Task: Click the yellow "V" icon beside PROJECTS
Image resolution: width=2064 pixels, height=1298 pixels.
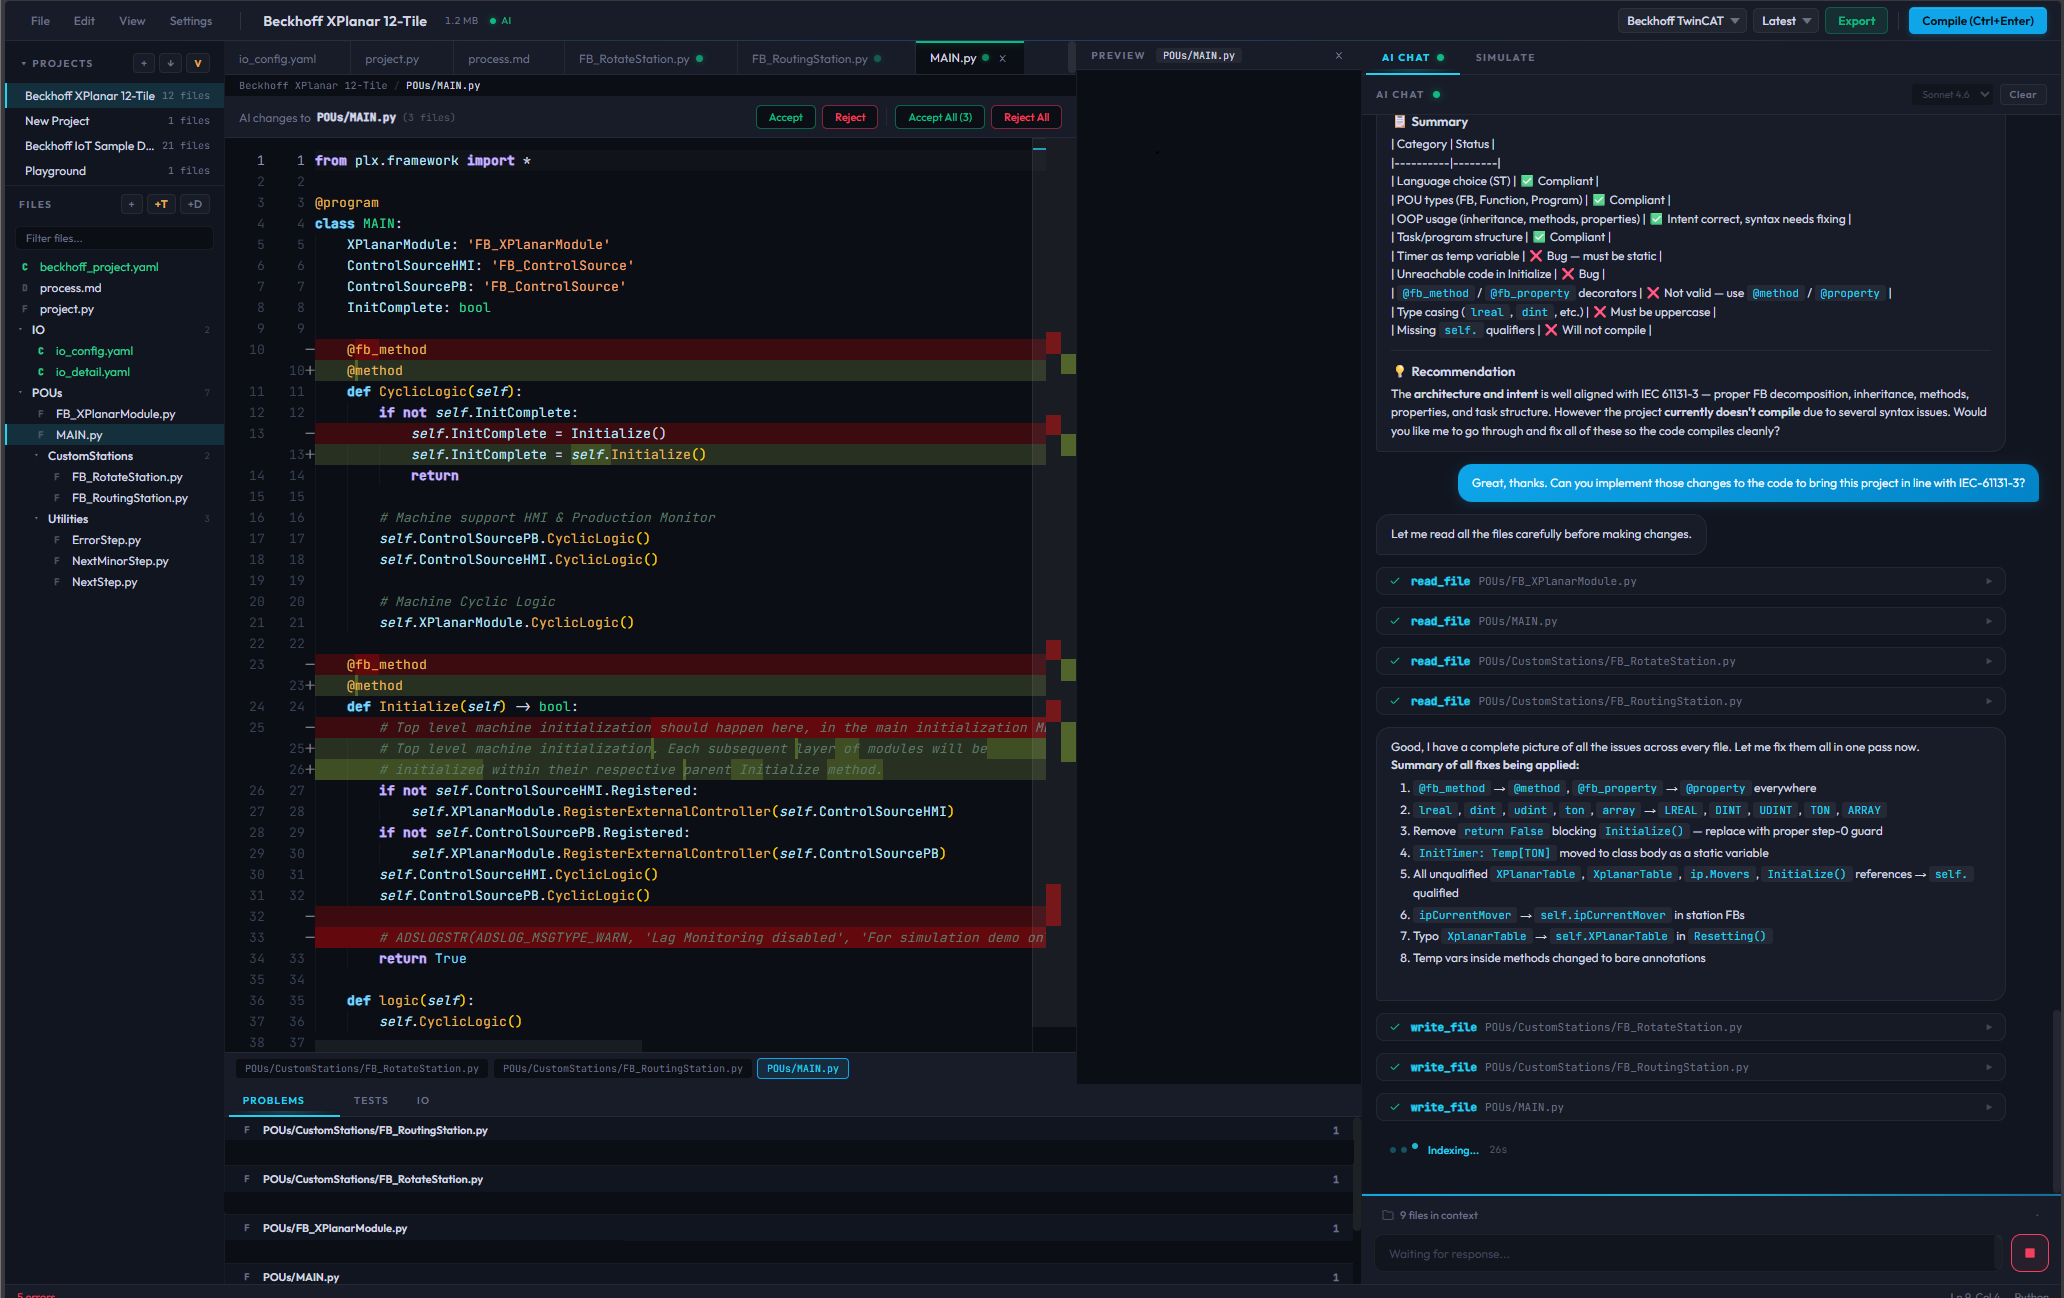Action: tap(198, 63)
